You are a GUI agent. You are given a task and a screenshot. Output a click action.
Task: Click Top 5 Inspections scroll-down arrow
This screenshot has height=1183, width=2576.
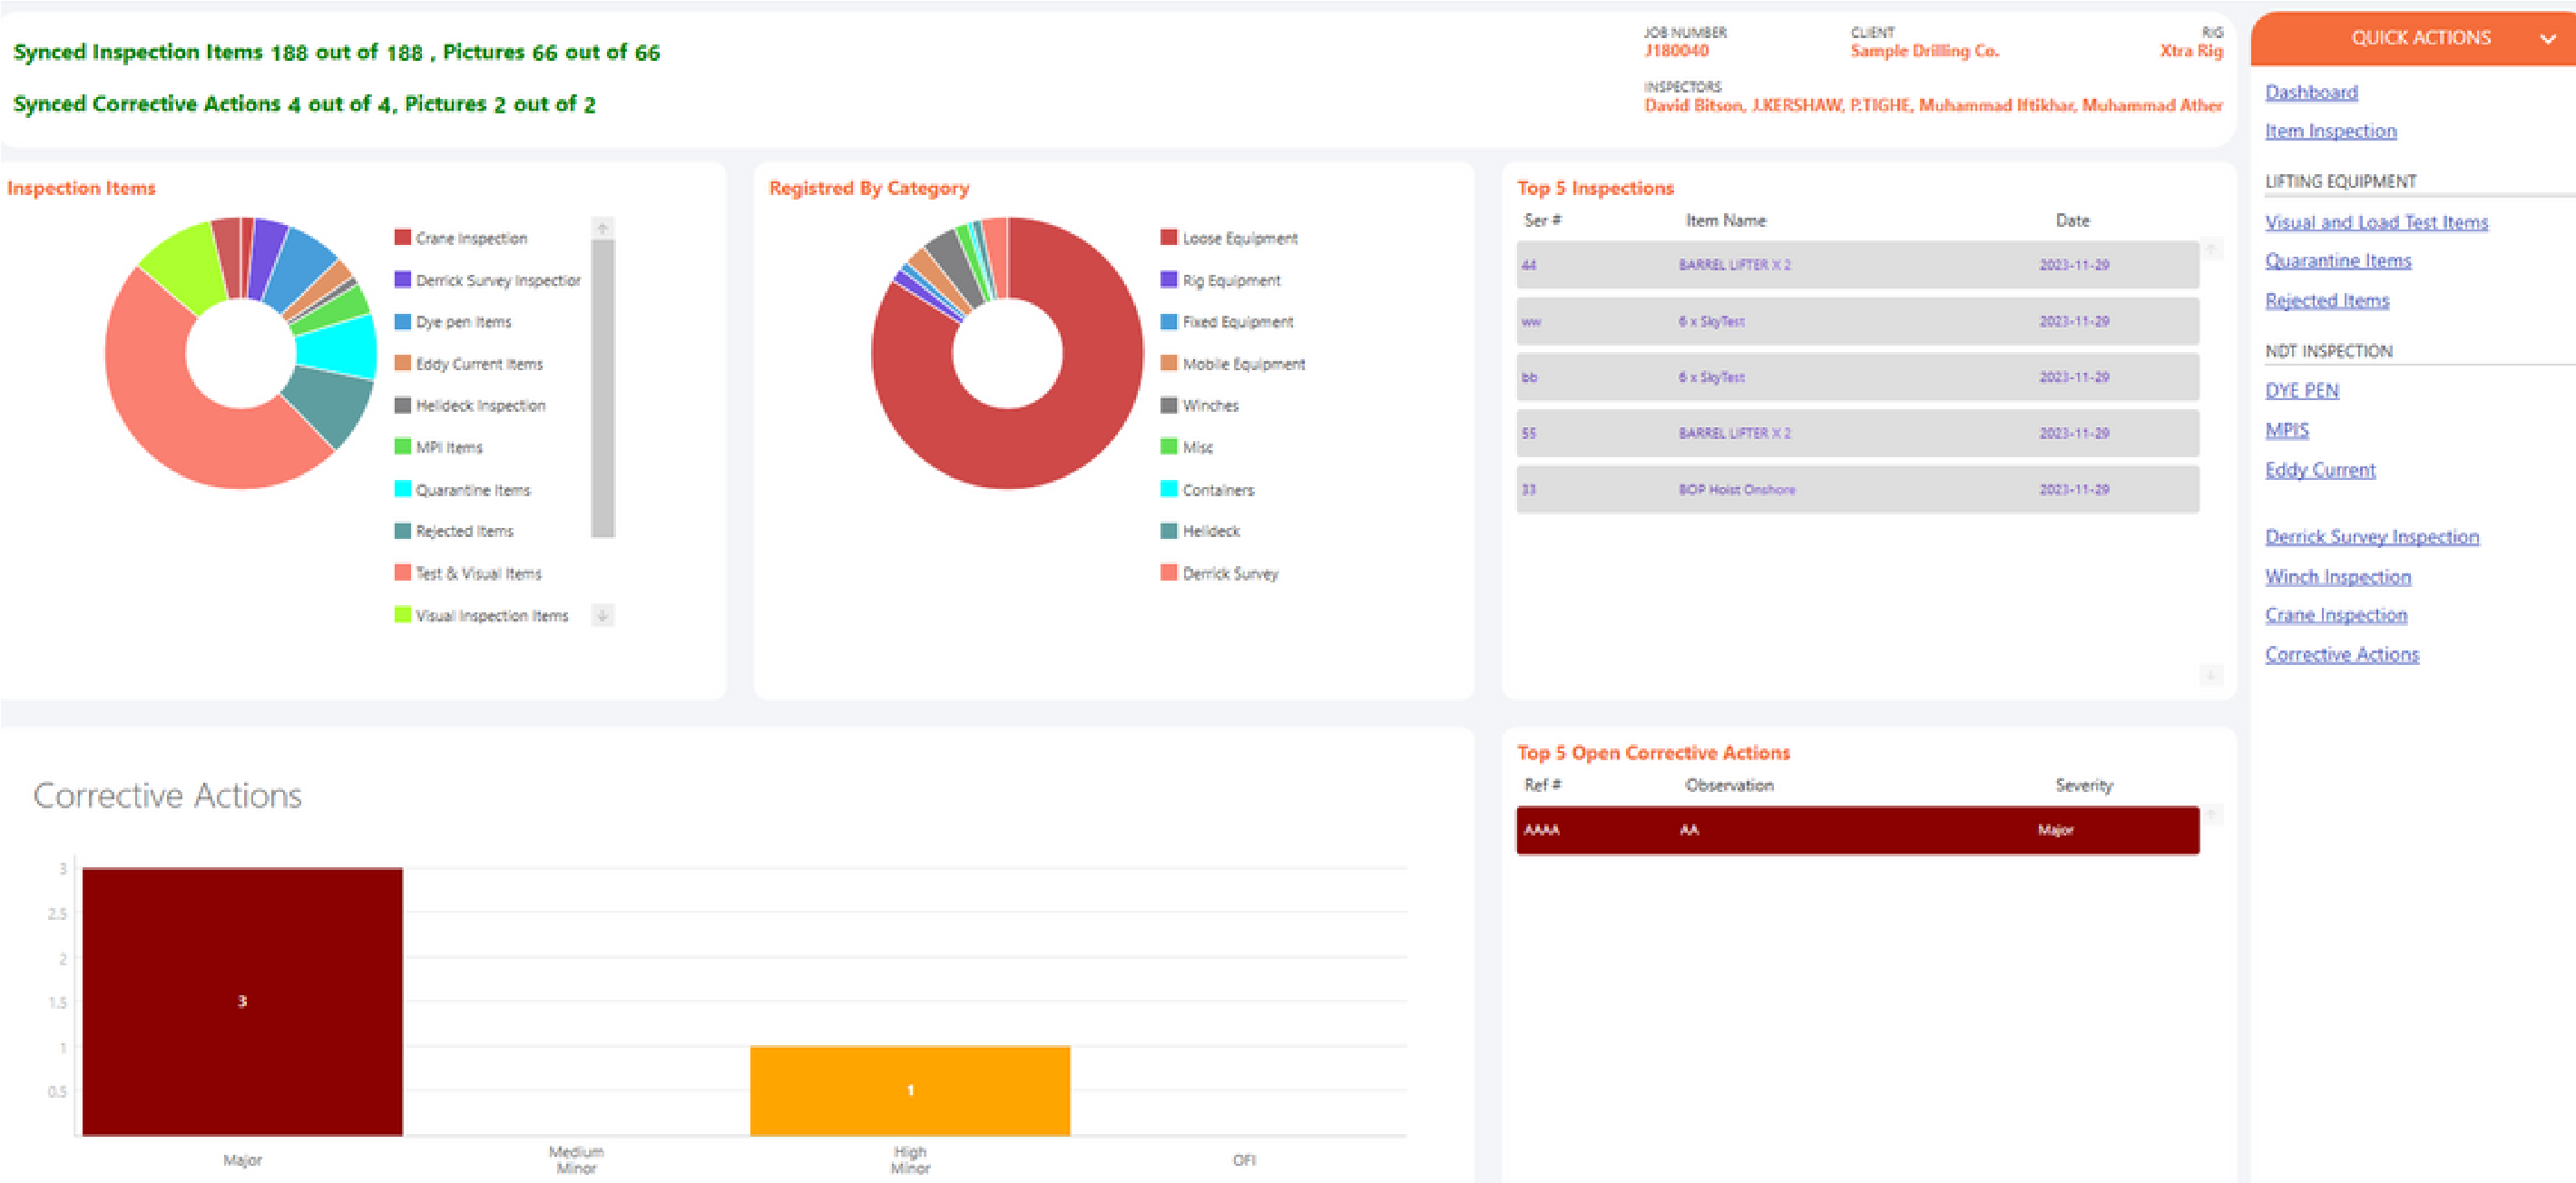coord(2211,675)
